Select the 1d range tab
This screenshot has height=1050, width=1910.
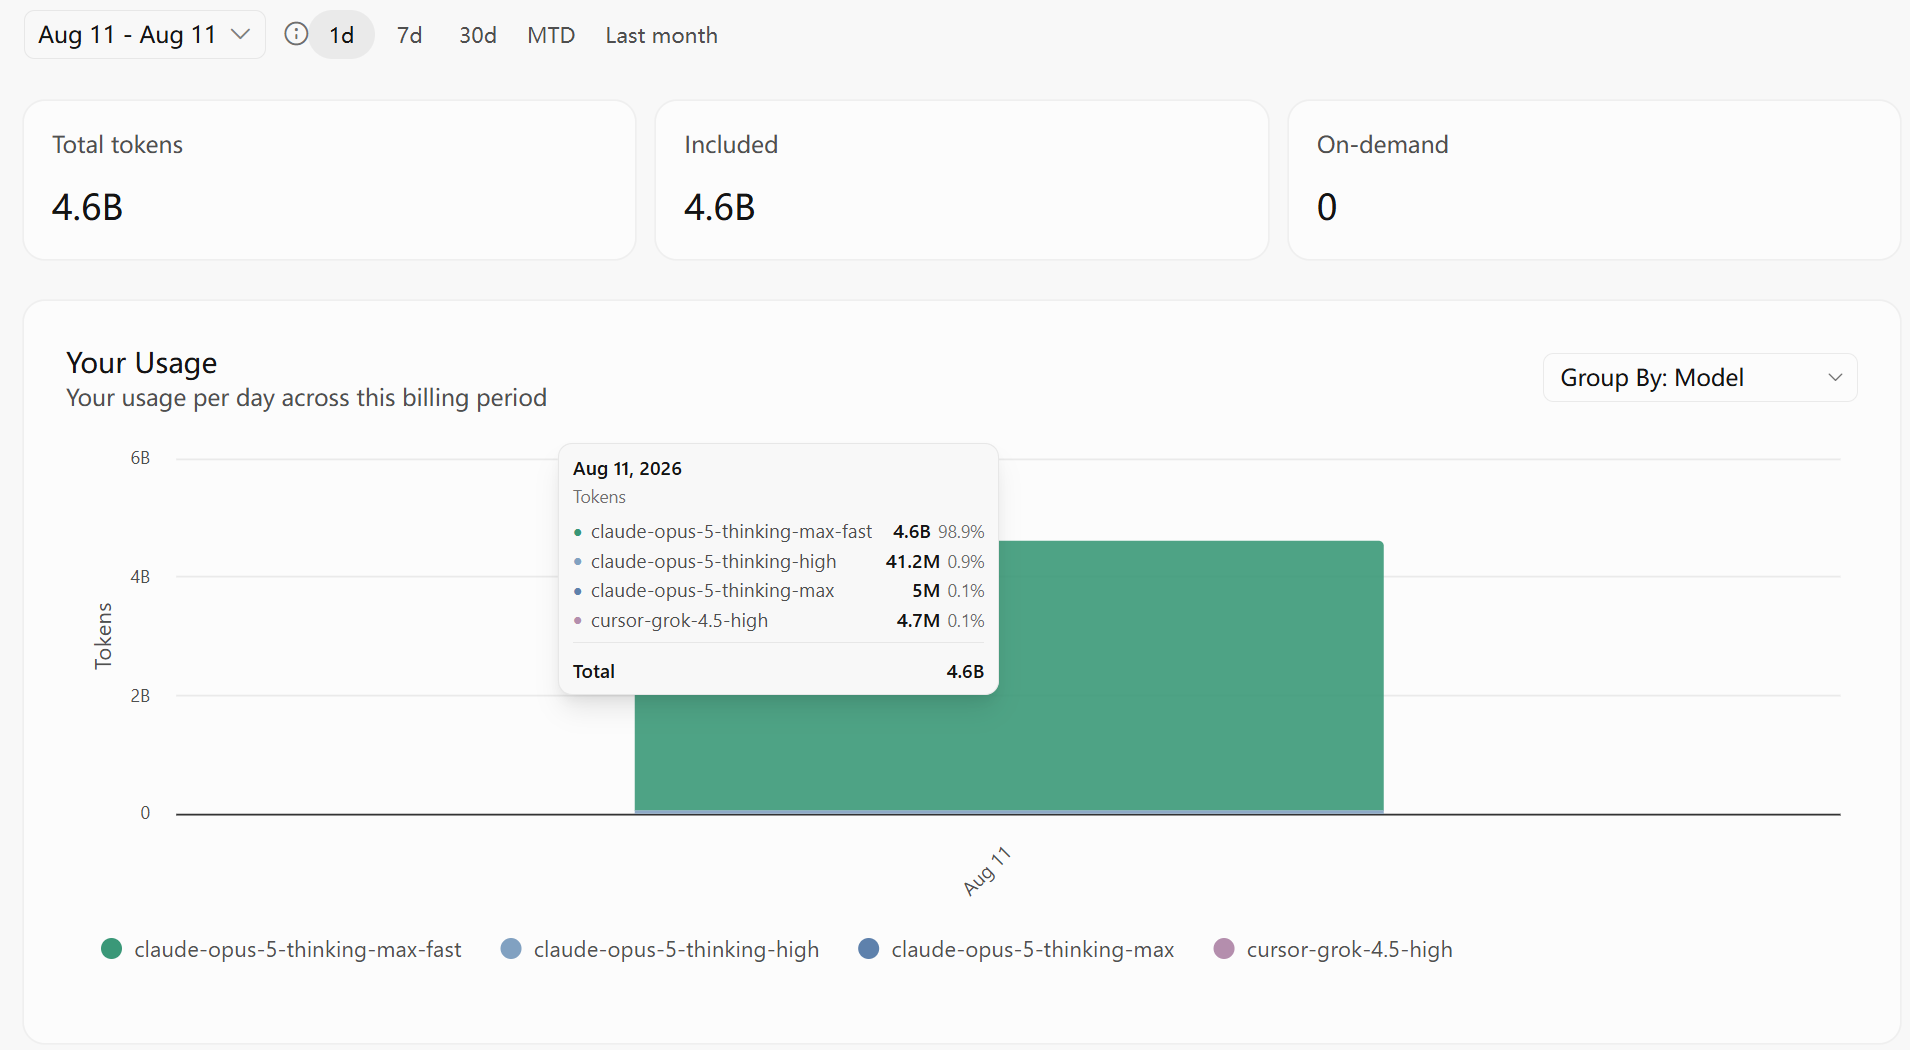pos(342,35)
